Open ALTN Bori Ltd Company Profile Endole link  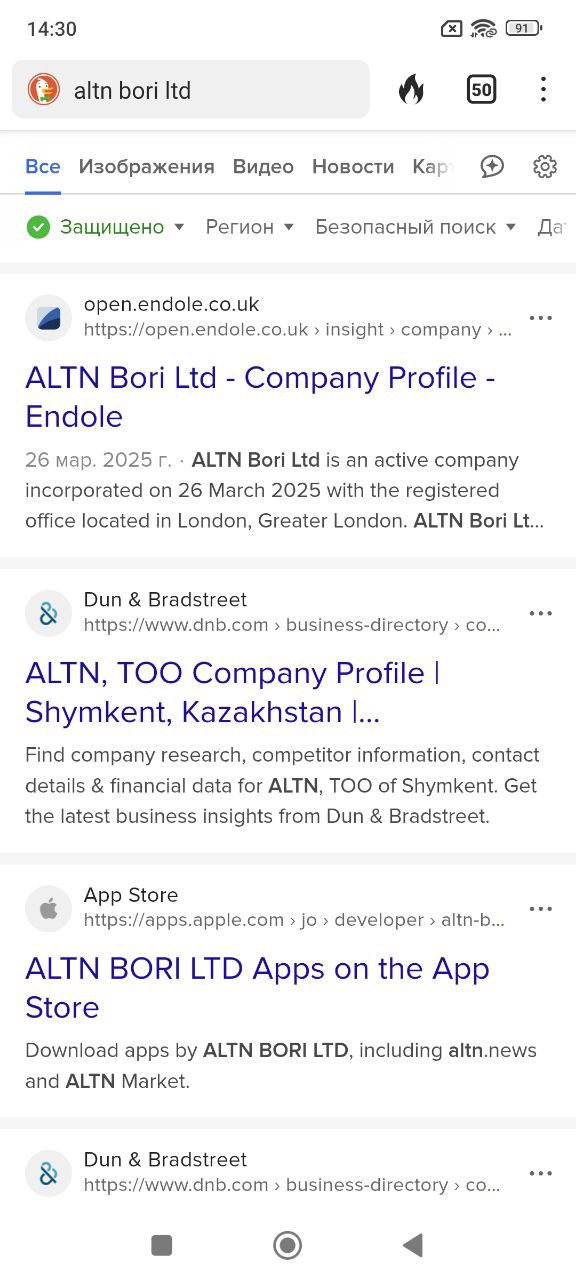click(x=260, y=397)
